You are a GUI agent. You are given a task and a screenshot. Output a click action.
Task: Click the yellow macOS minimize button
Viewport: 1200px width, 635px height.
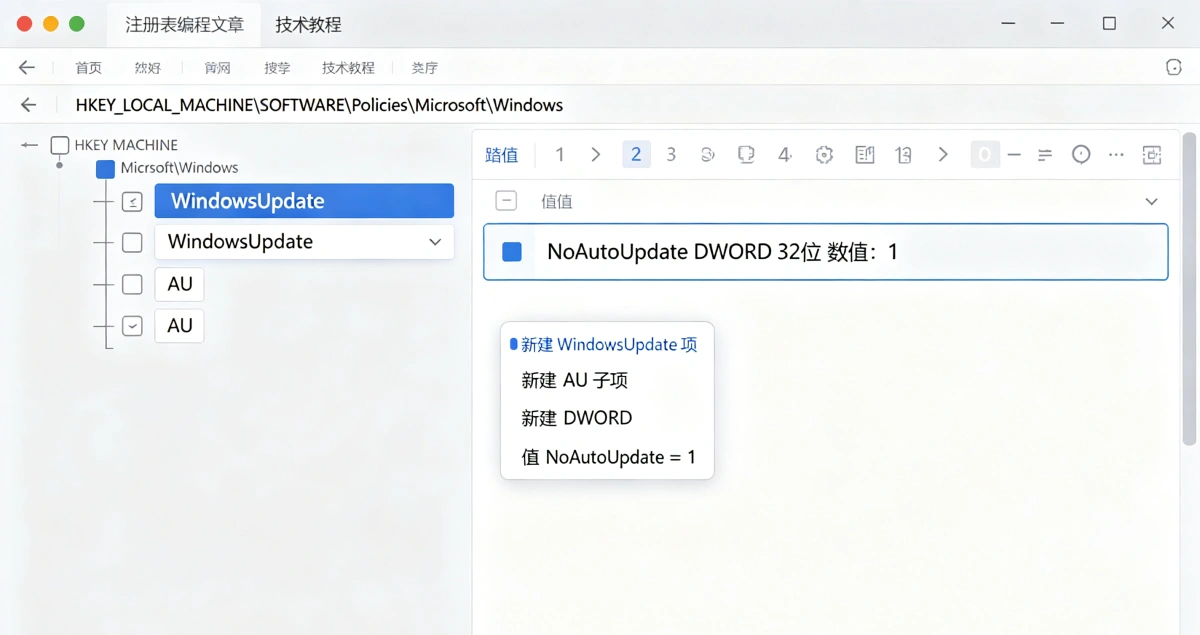click(51, 24)
